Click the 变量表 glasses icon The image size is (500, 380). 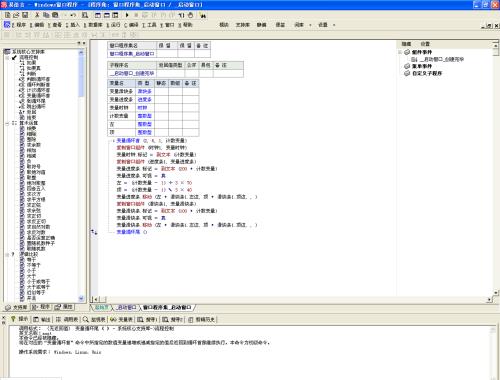pyautogui.click(x=113, y=319)
